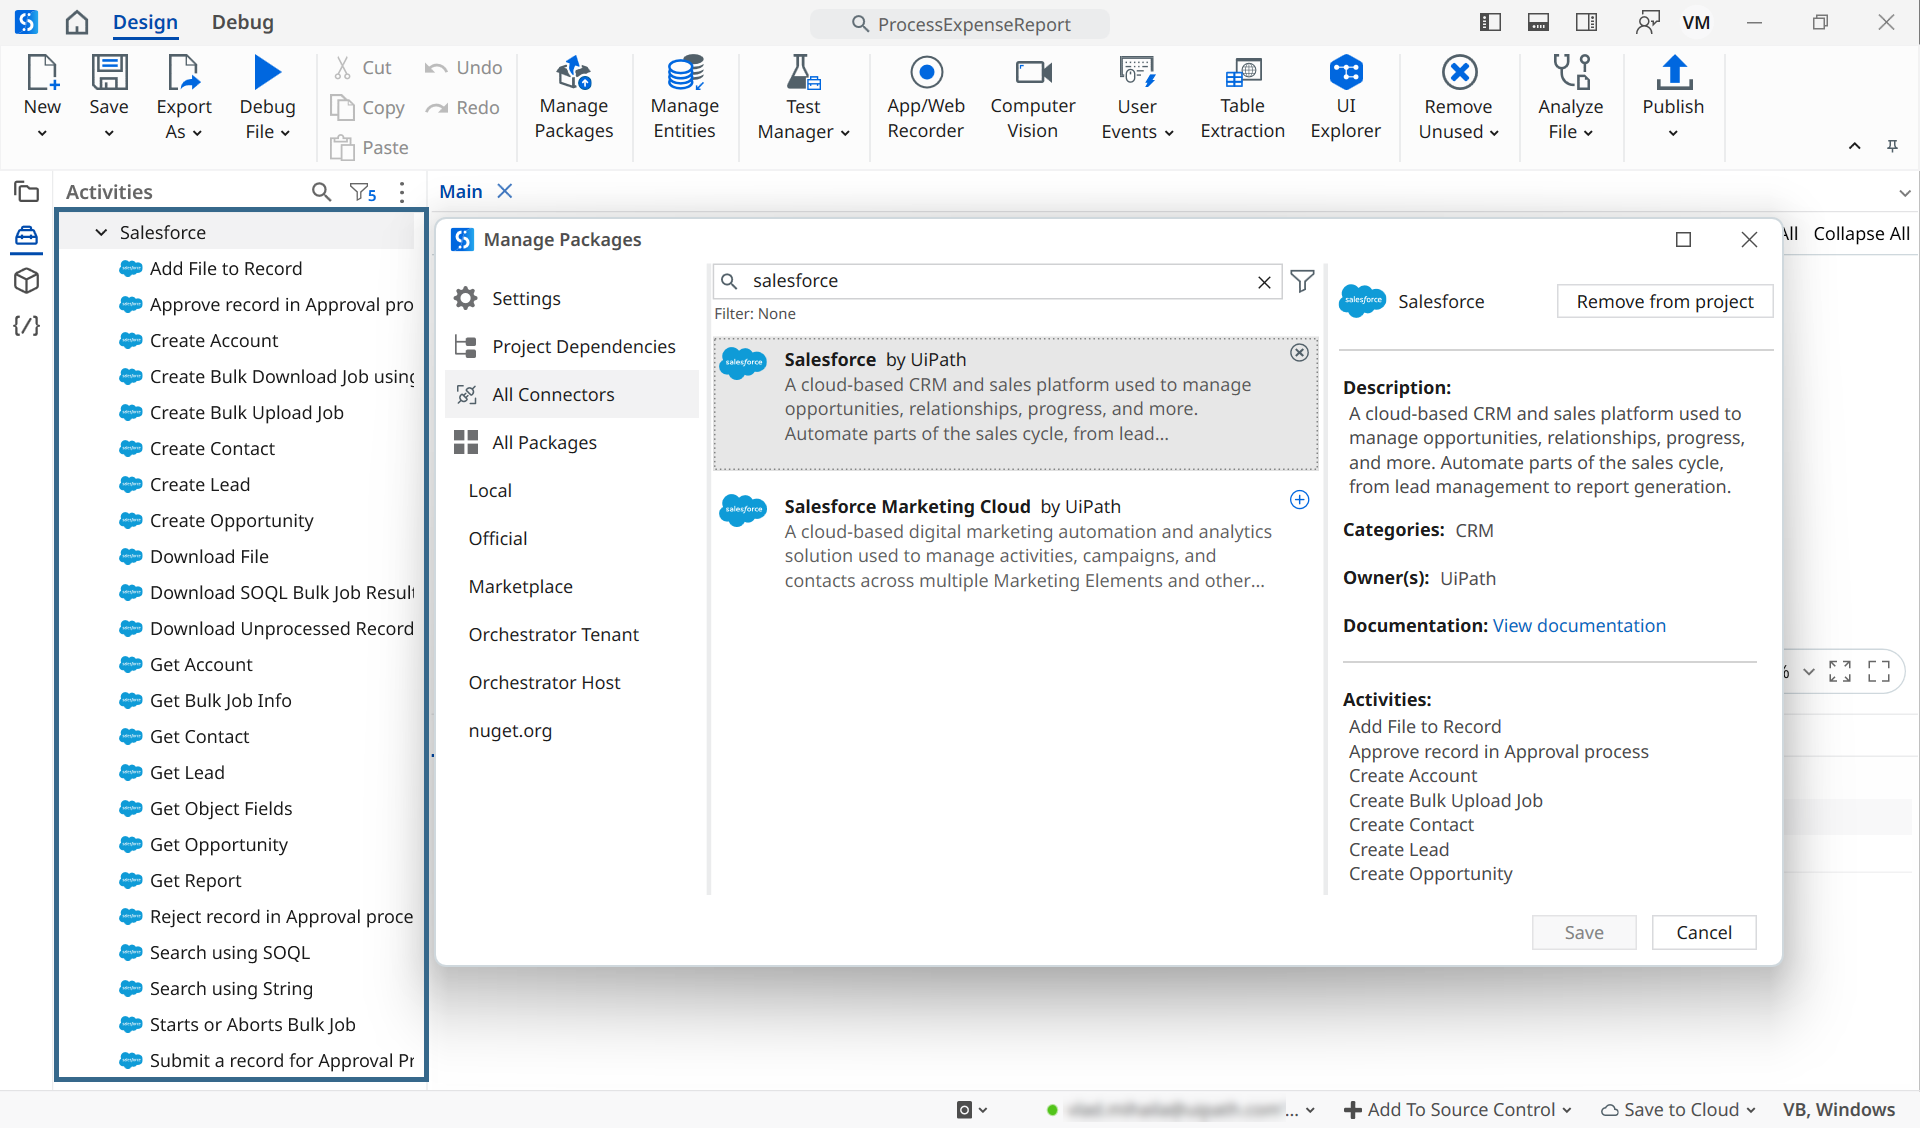Run the Remove Unused tool
The image size is (1920, 1128).
pyautogui.click(x=1458, y=97)
